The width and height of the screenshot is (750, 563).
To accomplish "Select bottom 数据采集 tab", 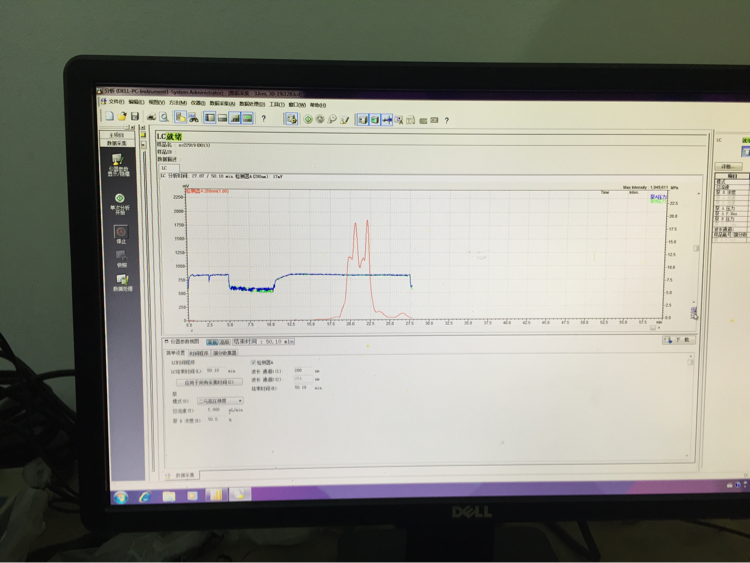I will [x=182, y=475].
